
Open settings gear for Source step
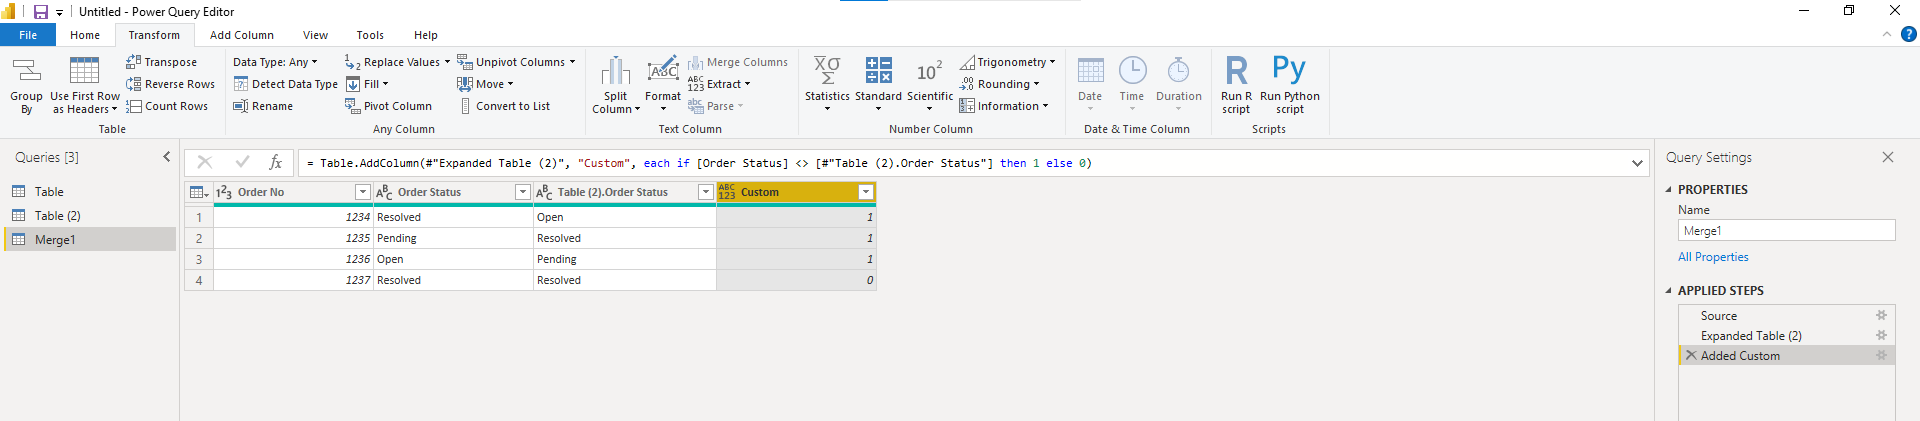1881,315
